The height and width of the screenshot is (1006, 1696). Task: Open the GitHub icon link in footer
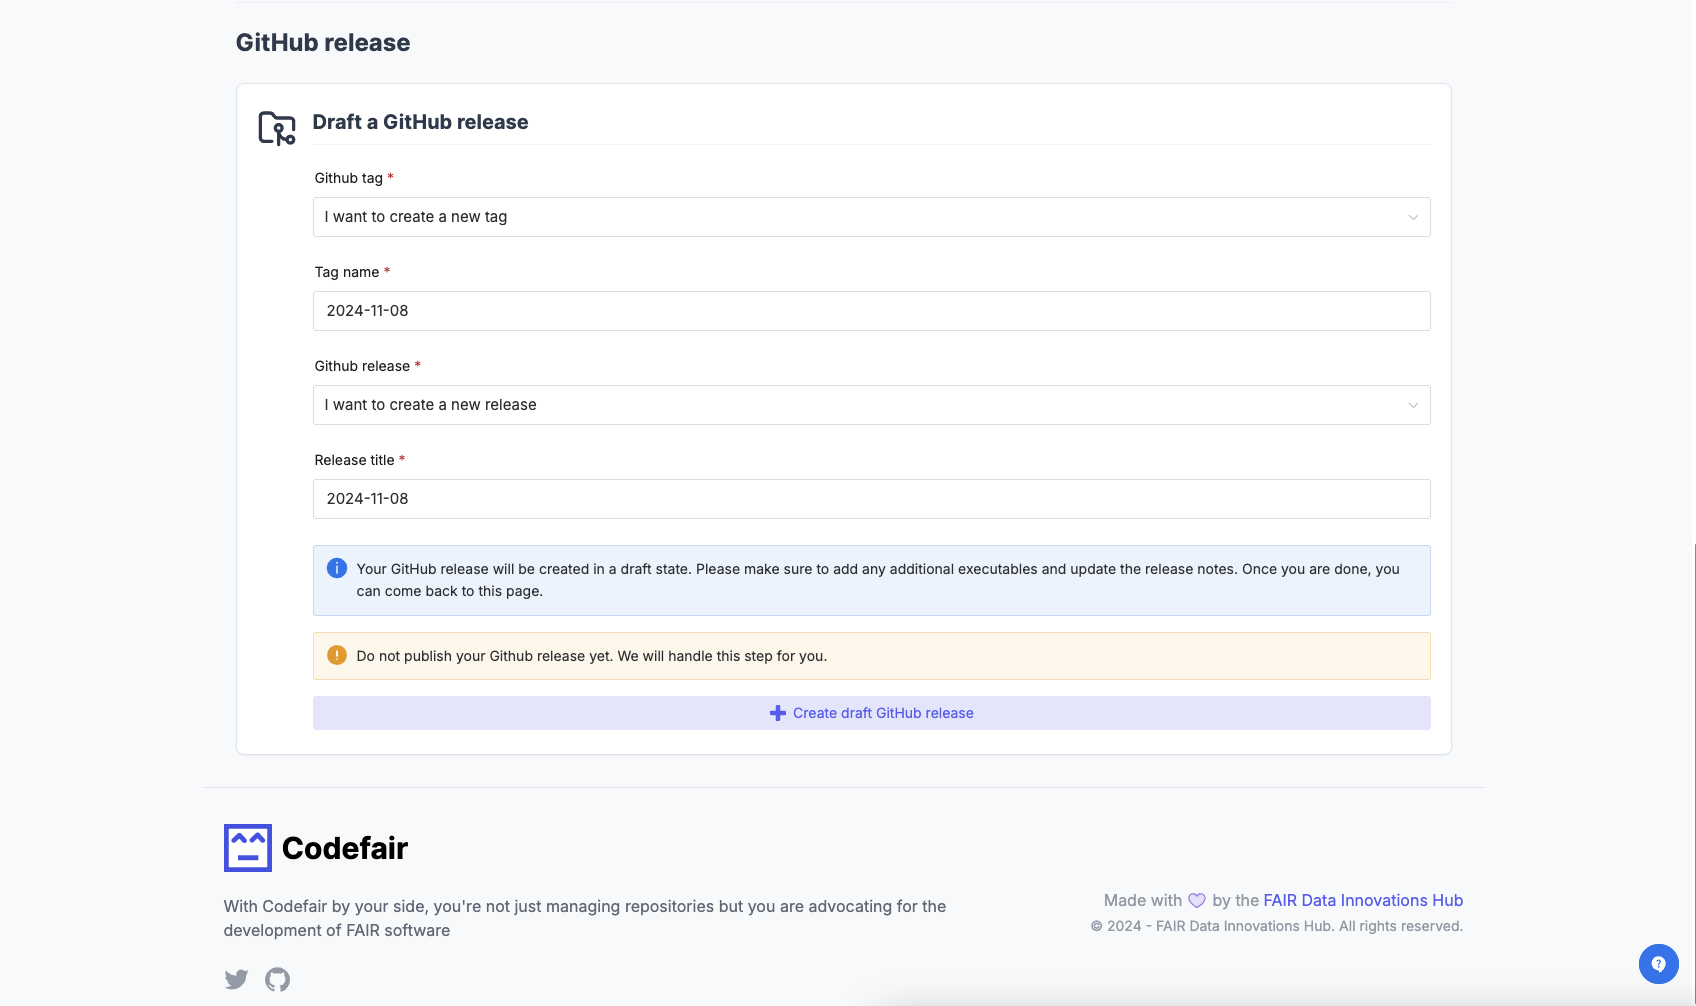pyautogui.click(x=277, y=979)
